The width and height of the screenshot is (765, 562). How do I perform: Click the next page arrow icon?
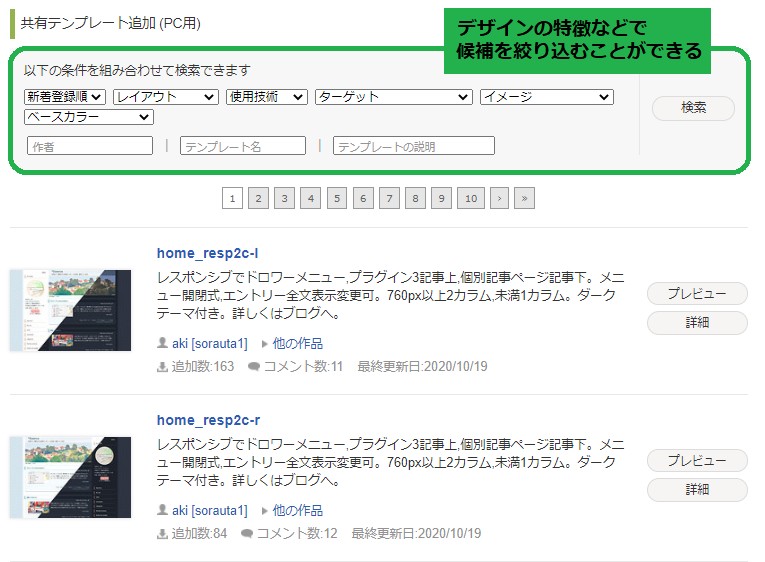(499, 198)
